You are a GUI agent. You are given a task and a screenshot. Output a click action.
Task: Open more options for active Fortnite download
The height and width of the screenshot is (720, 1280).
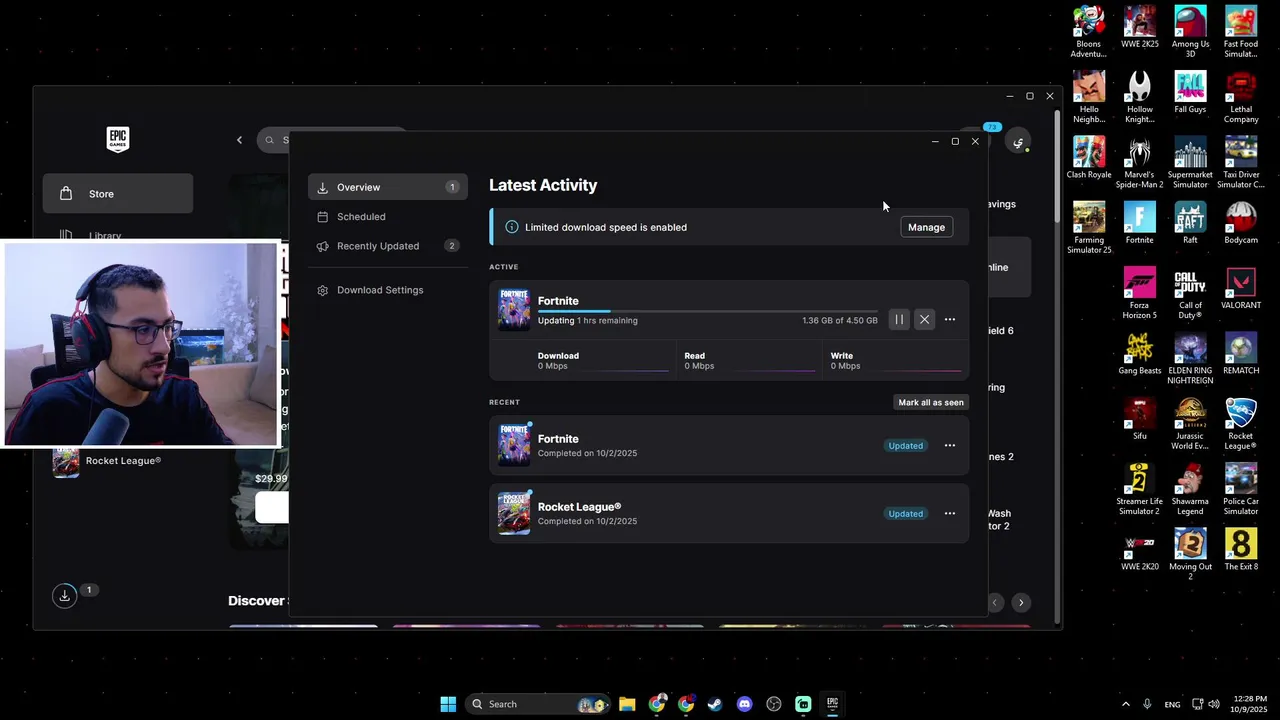point(950,320)
